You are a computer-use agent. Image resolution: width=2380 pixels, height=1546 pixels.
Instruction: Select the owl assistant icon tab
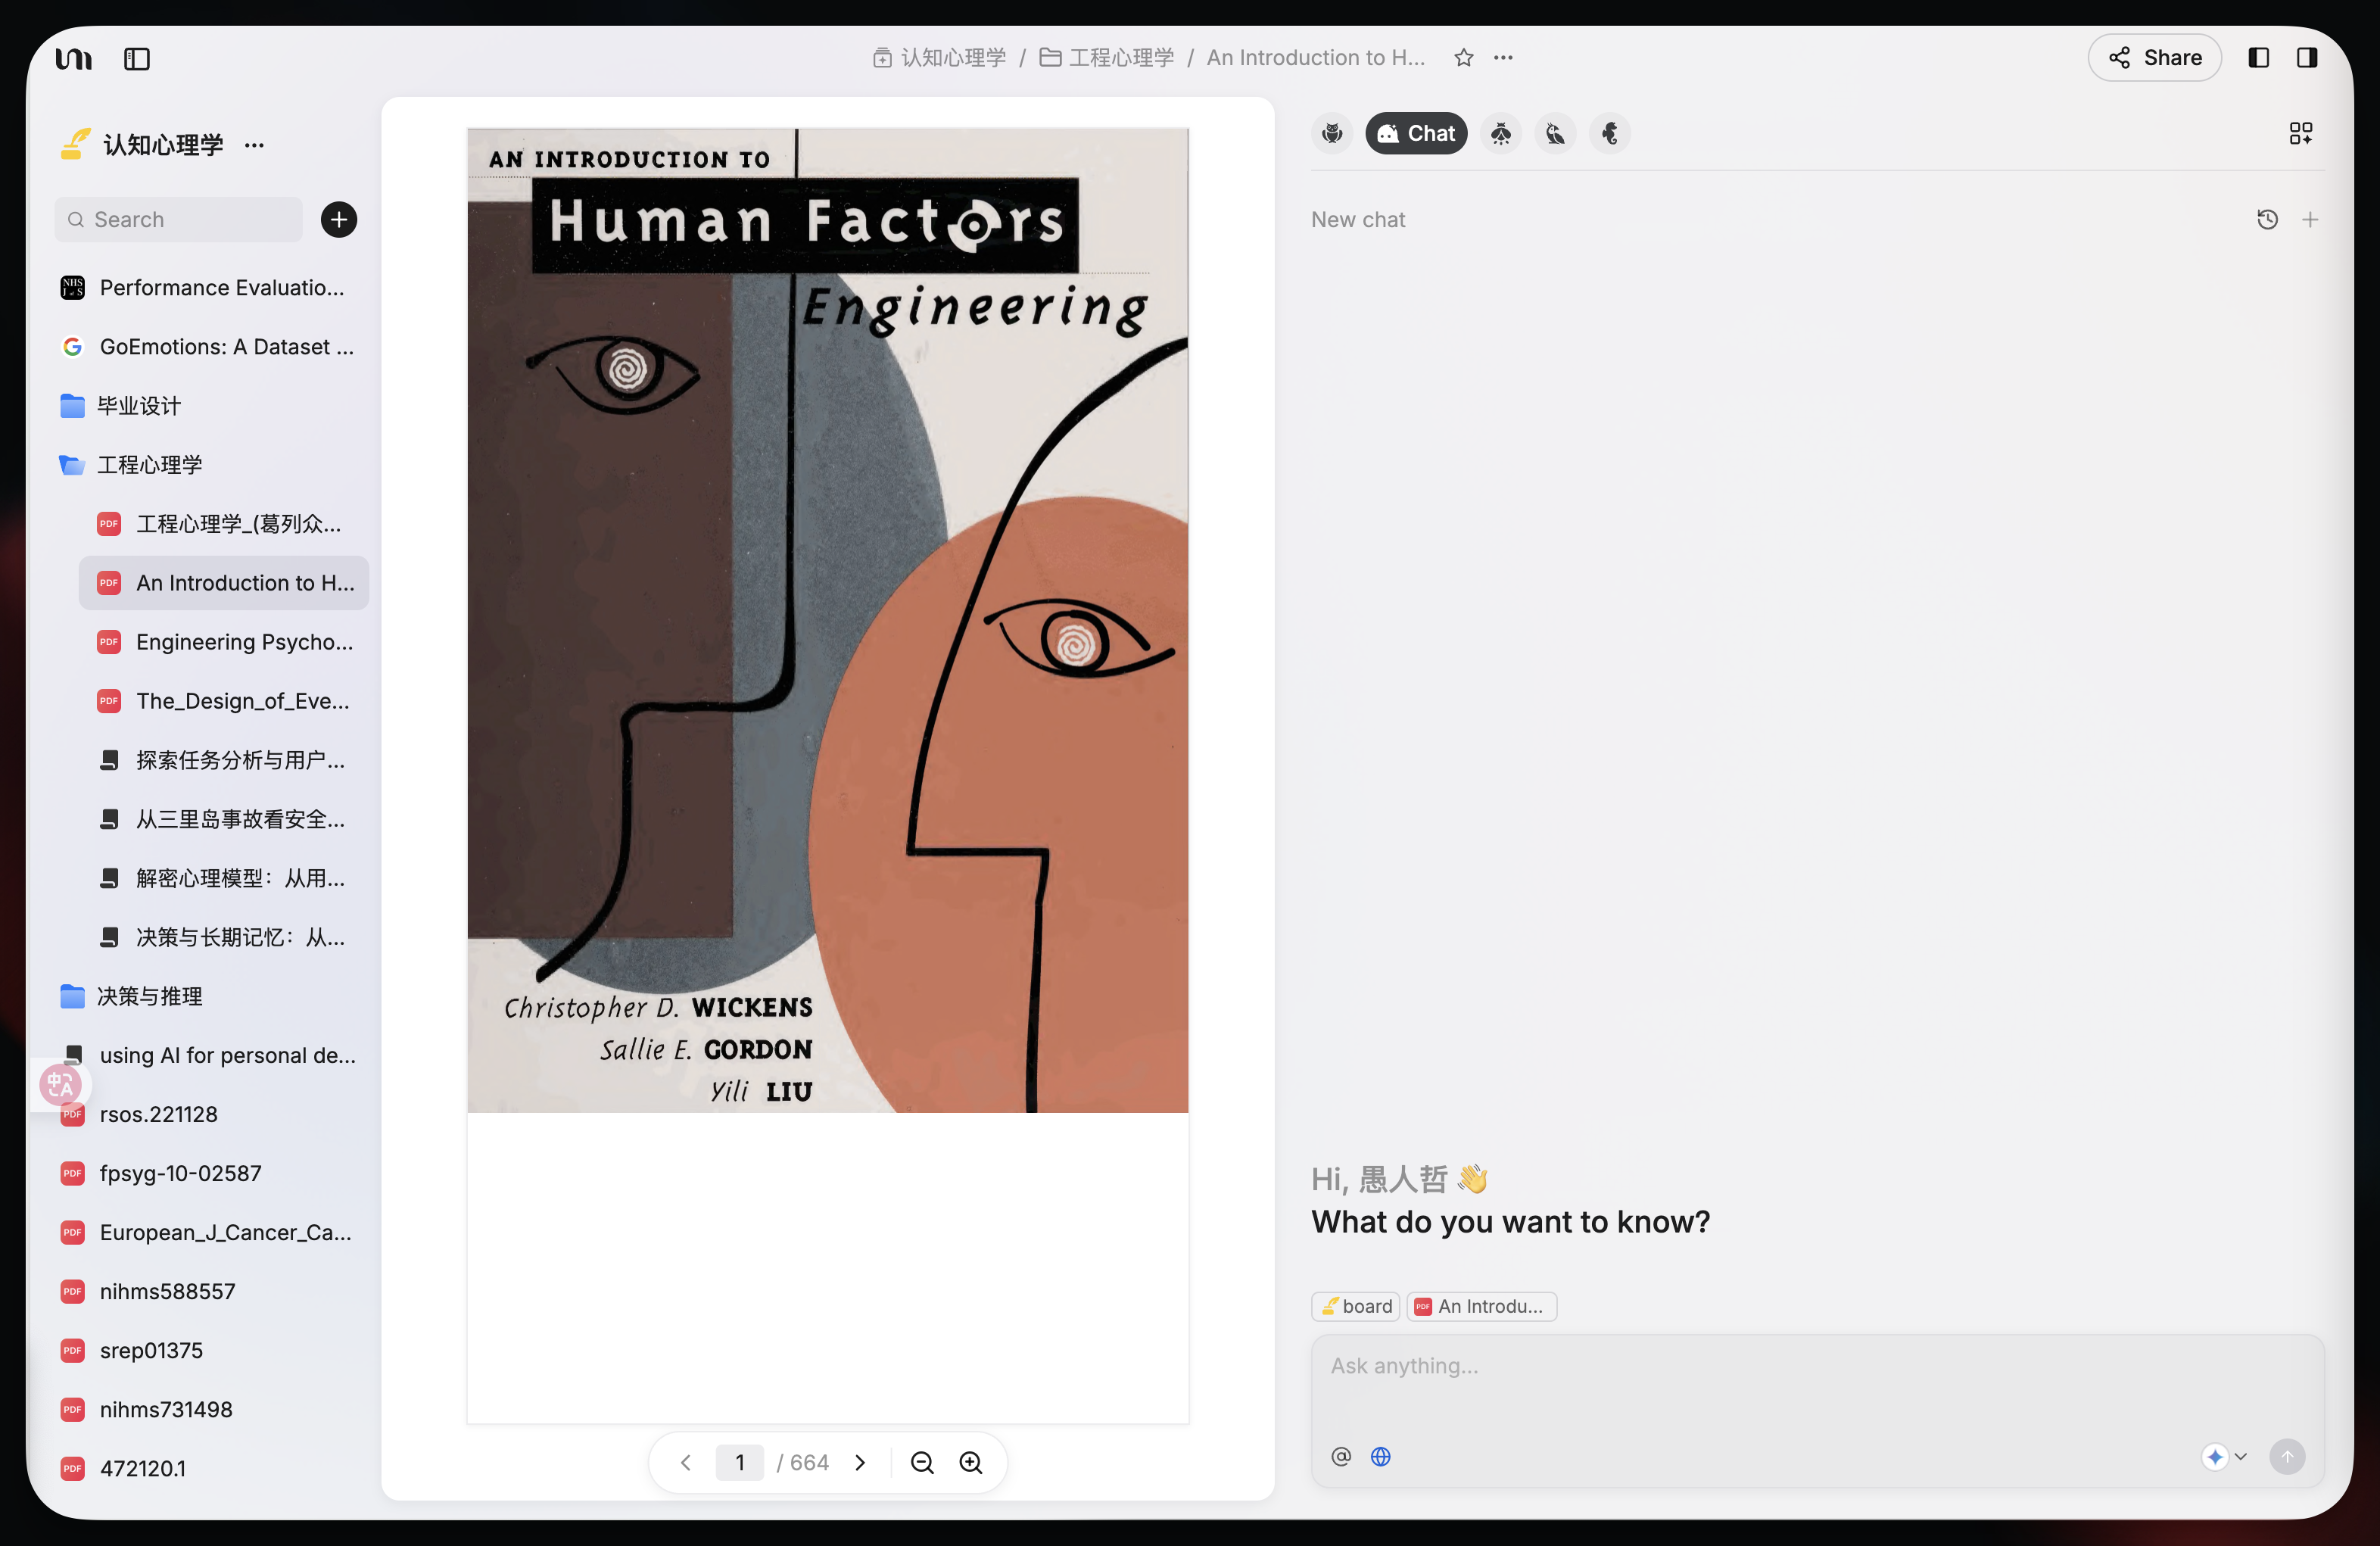1332,133
